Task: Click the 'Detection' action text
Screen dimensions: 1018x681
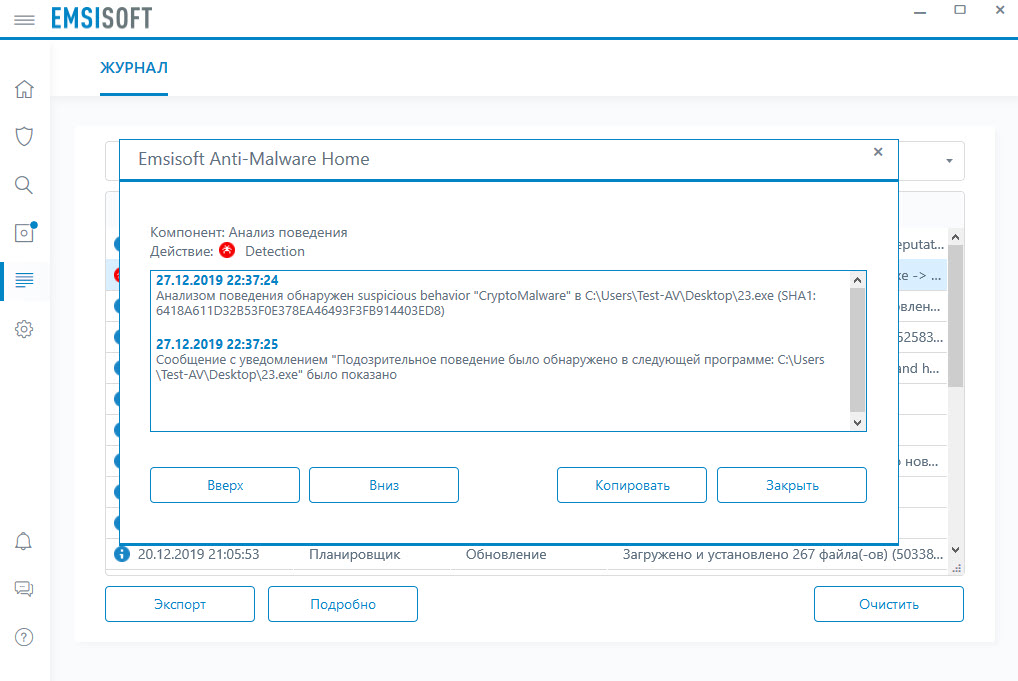Action: point(275,251)
